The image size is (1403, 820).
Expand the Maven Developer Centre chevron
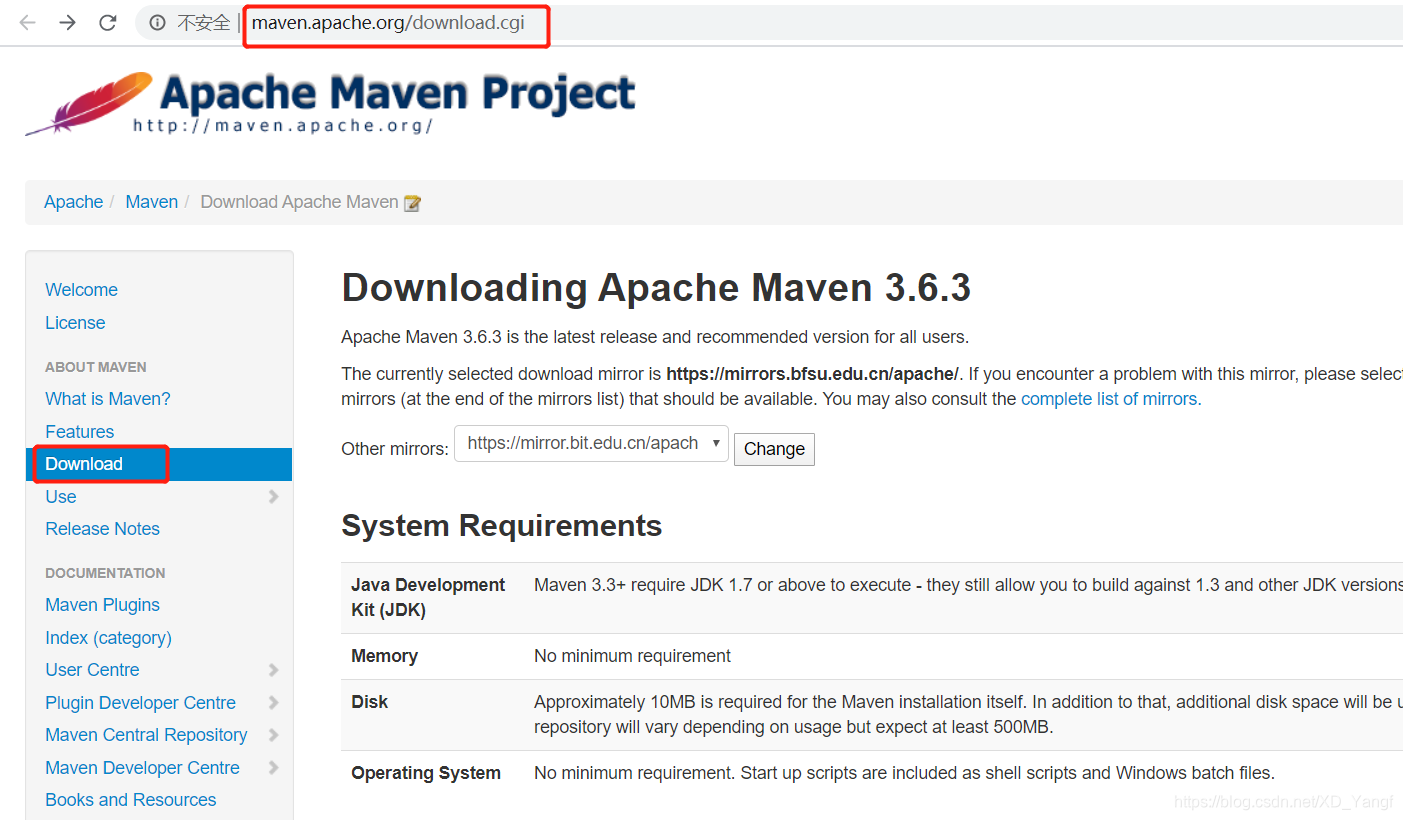pyautogui.click(x=273, y=768)
